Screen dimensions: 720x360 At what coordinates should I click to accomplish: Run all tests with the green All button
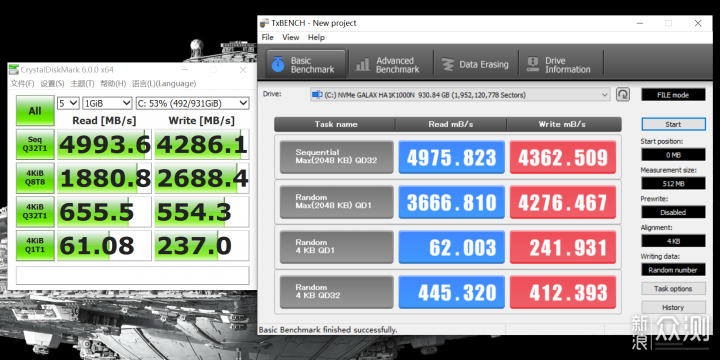tap(35, 111)
